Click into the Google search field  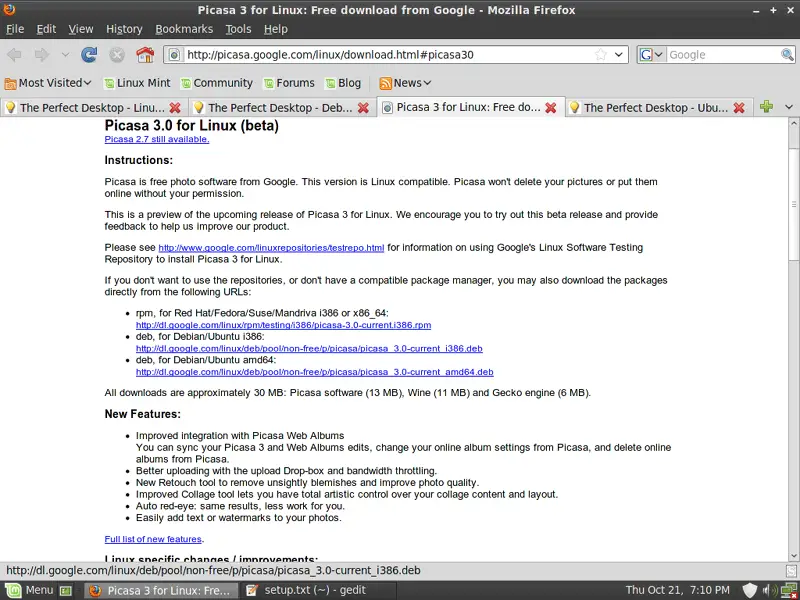tap(723, 55)
